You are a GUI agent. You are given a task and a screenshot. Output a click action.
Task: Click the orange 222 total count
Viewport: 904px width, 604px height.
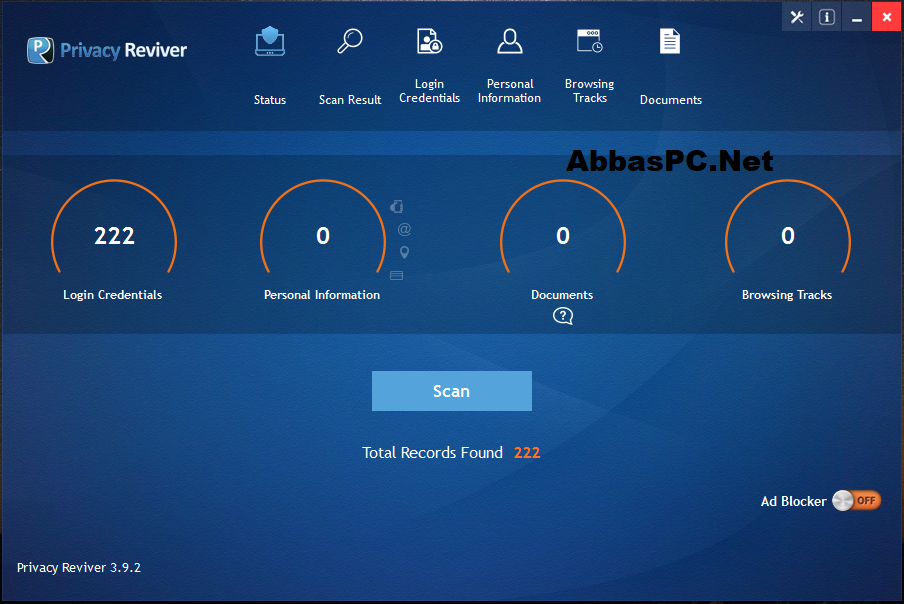pyautogui.click(x=527, y=452)
